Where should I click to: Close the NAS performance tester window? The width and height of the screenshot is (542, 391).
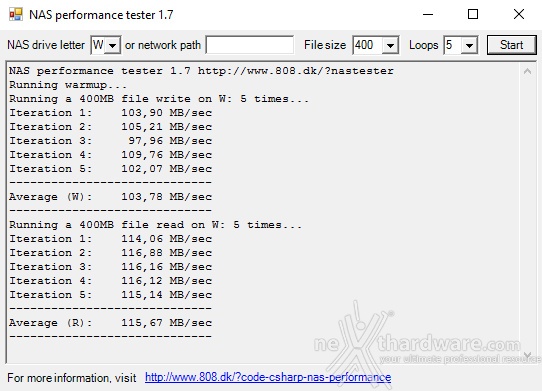519,15
